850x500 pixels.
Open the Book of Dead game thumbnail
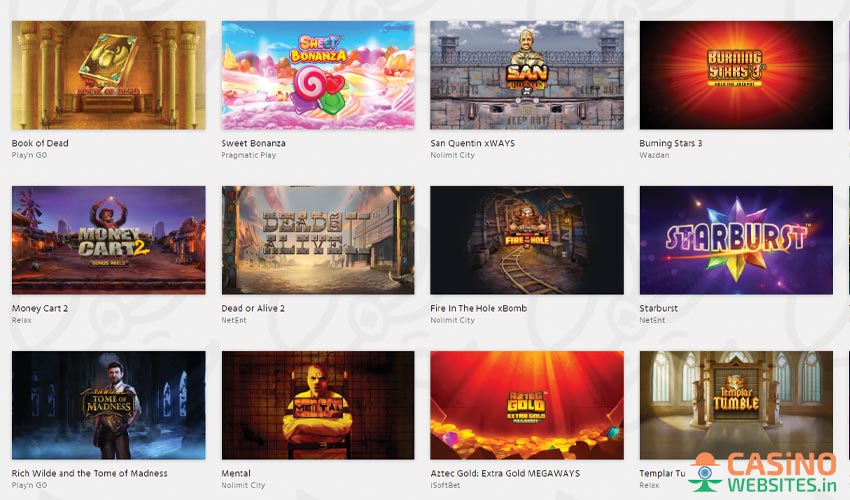pos(108,75)
